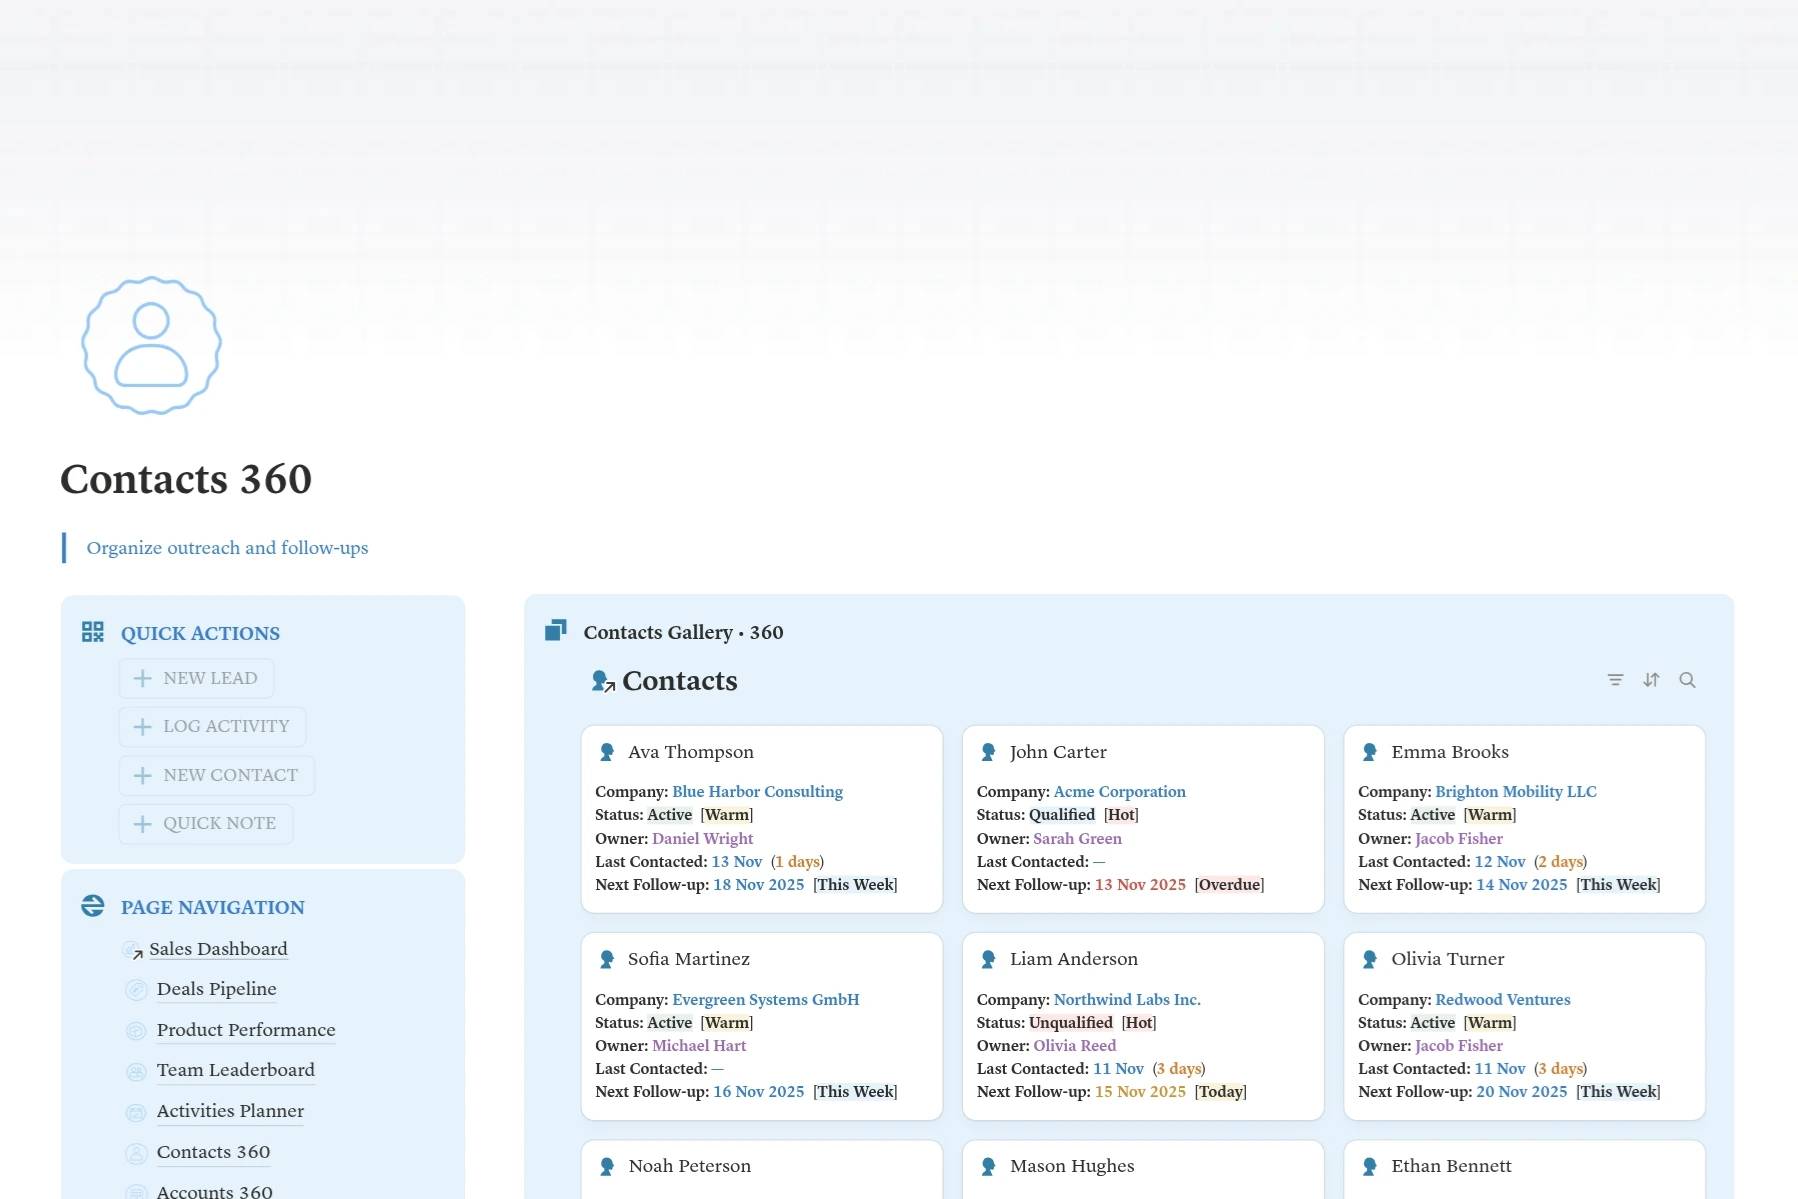
Task: Click the filter icon in Contacts gallery
Action: (1615, 680)
